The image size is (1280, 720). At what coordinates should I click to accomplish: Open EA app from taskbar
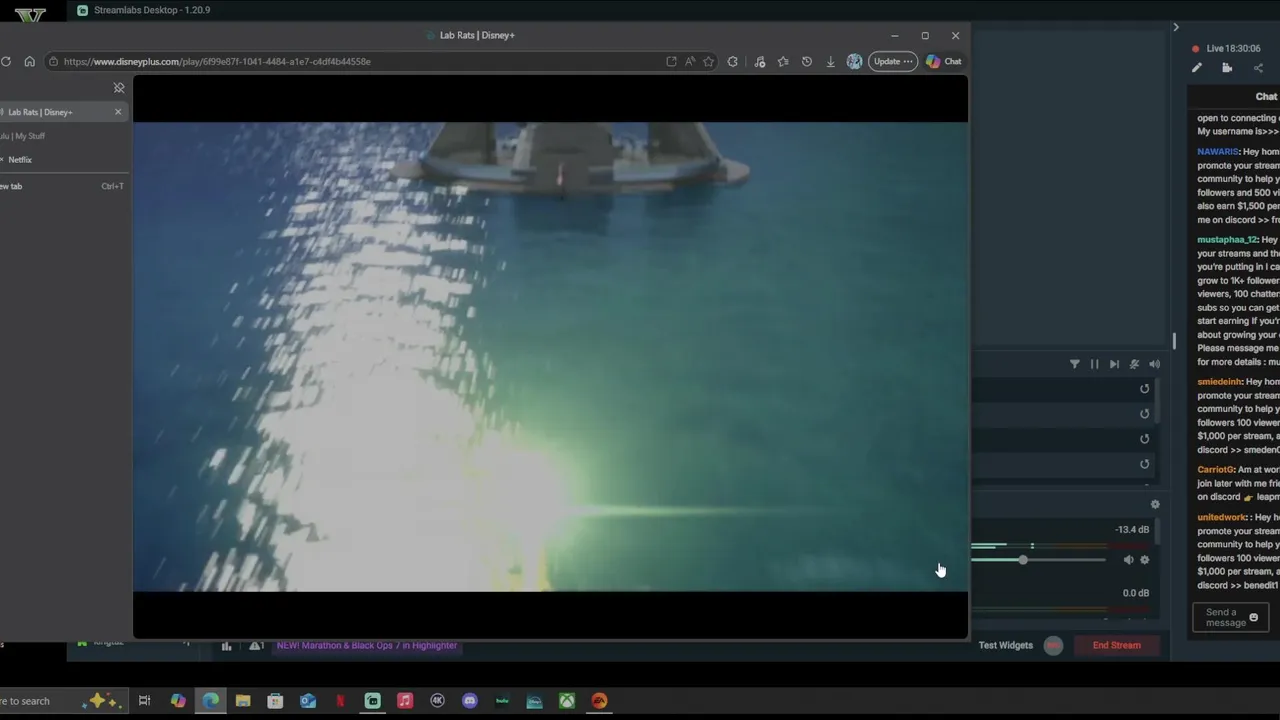(599, 701)
